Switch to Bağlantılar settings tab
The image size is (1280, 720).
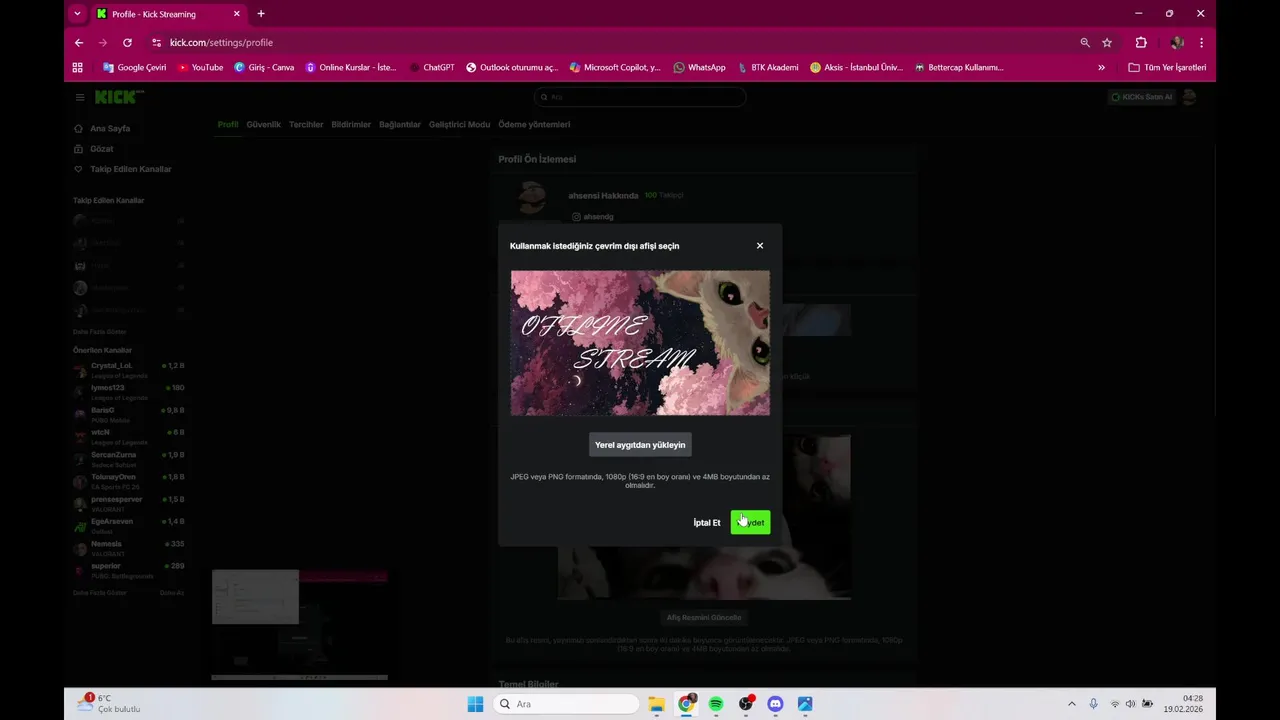click(400, 125)
